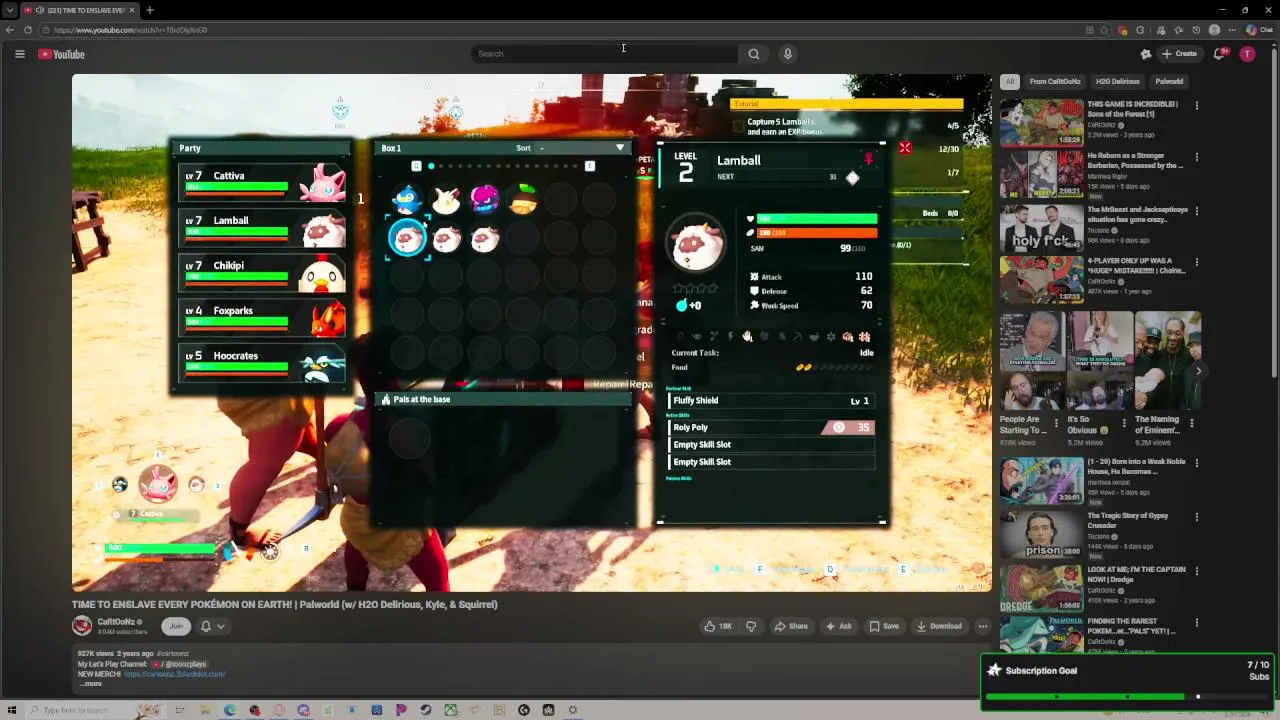Show next Shorts with arrow chevron

pos(1198,371)
